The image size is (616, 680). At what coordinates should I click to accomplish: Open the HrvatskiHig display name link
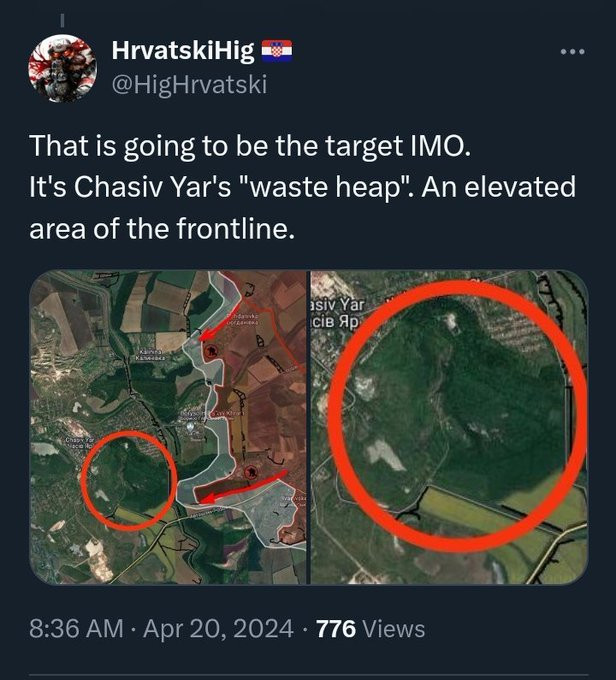click(183, 51)
